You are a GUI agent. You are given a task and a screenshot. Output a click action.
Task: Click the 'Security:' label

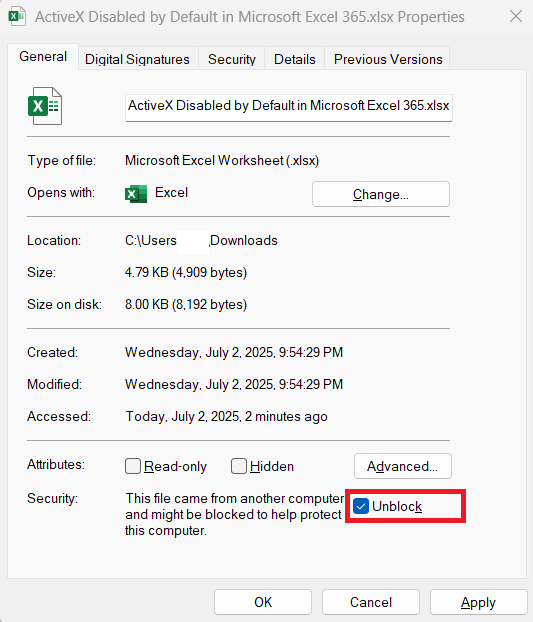pyautogui.click(x=52, y=498)
